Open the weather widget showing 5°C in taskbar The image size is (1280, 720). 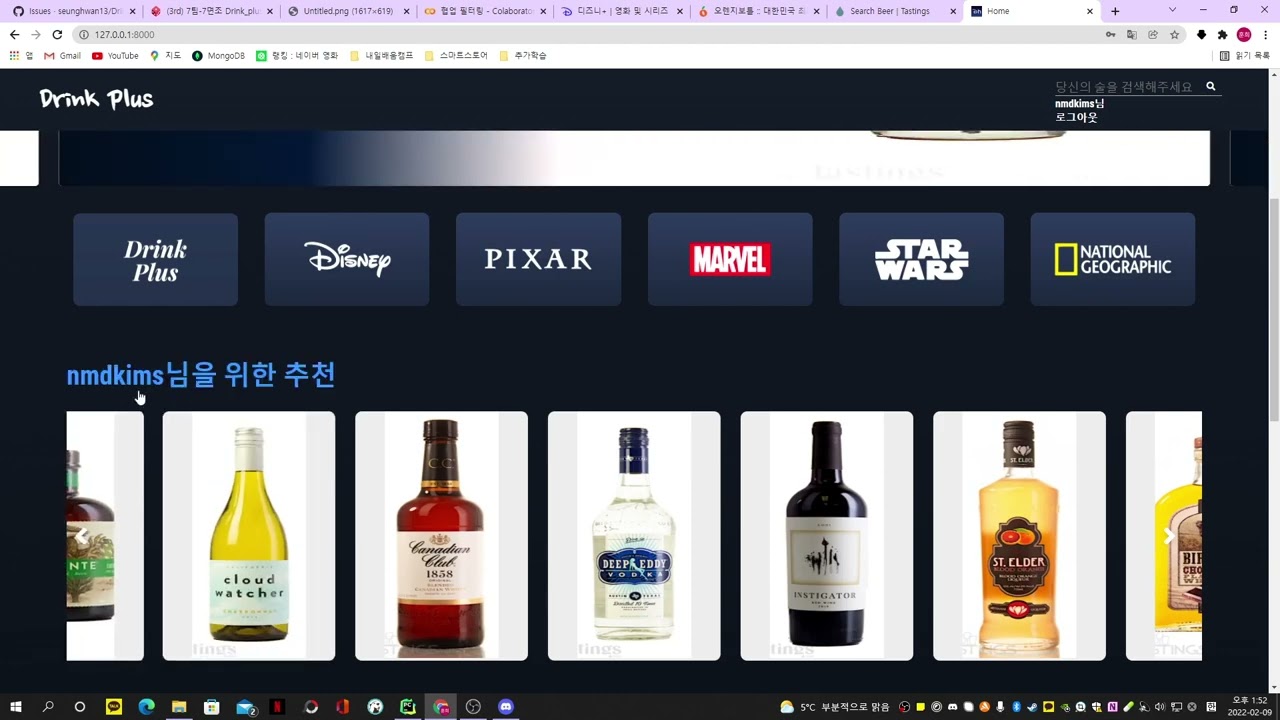point(834,707)
